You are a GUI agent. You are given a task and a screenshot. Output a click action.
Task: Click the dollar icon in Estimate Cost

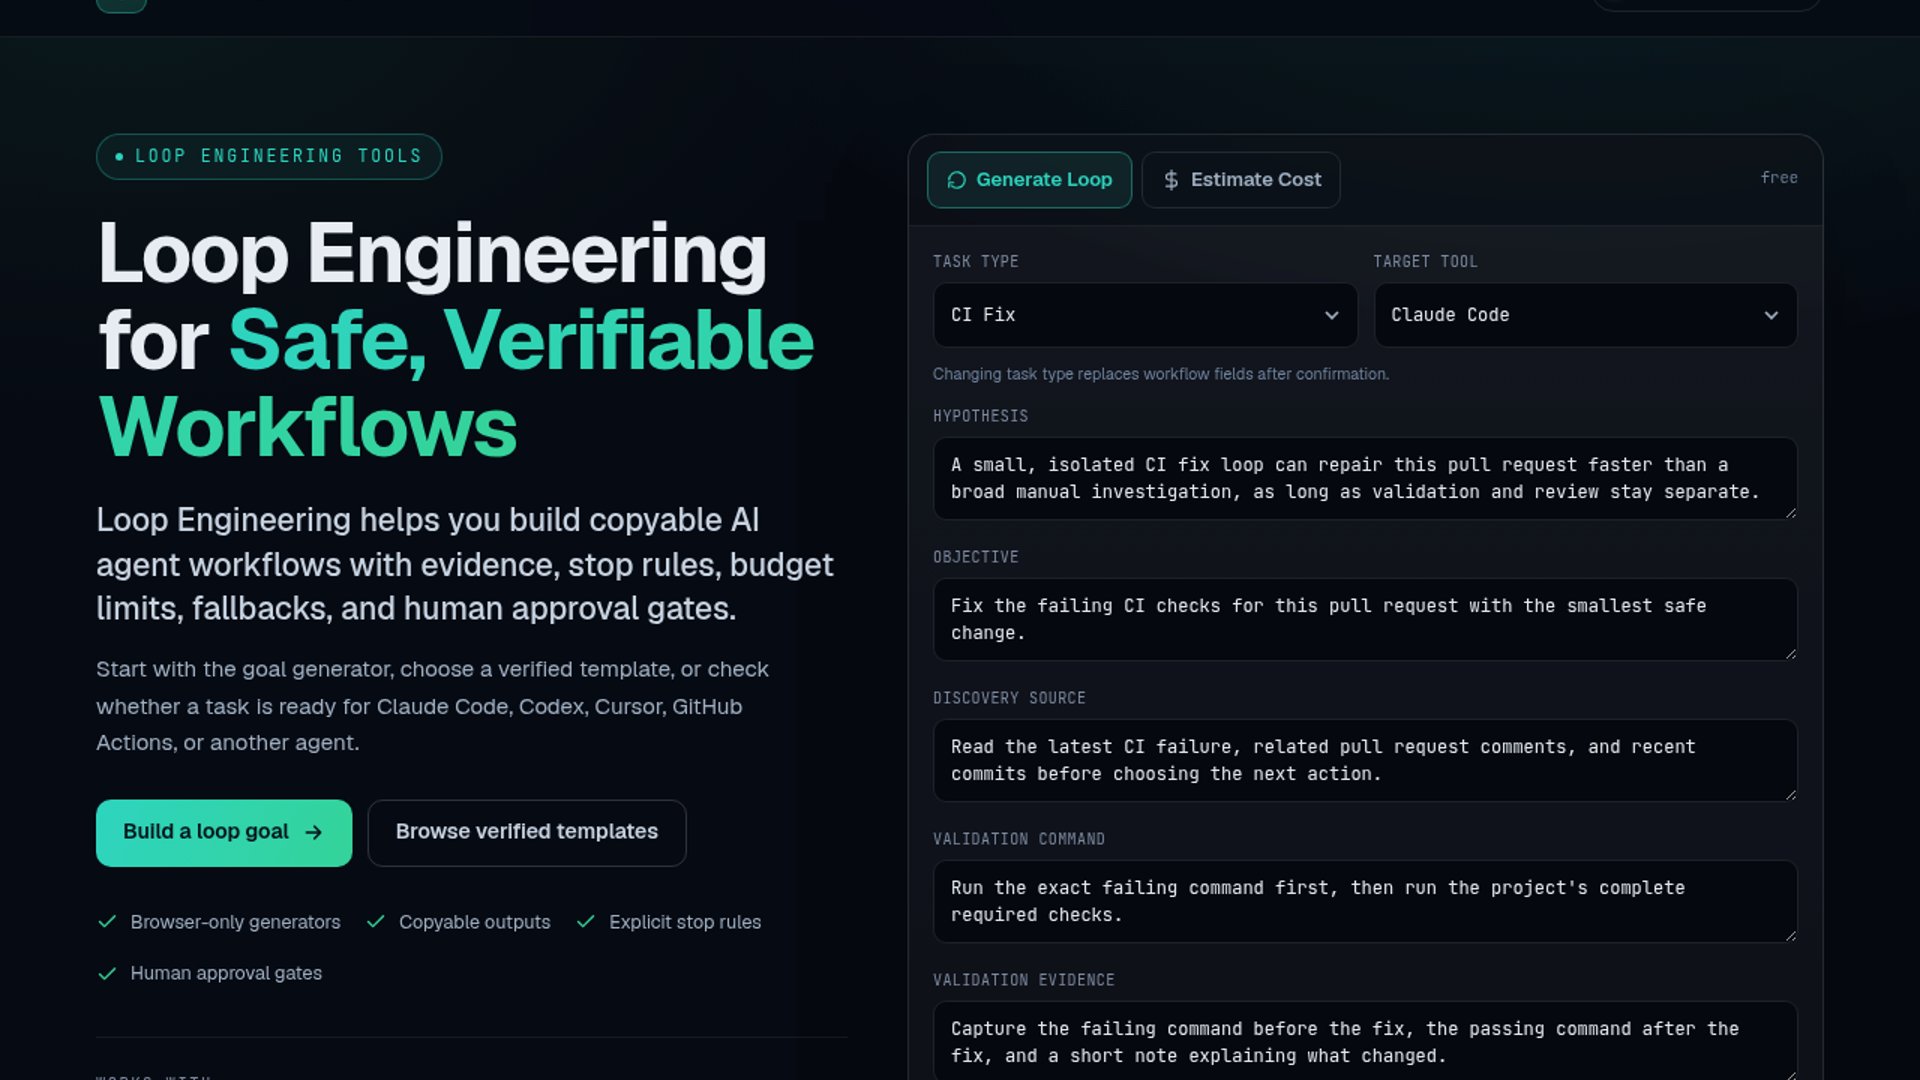pos(1171,180)
